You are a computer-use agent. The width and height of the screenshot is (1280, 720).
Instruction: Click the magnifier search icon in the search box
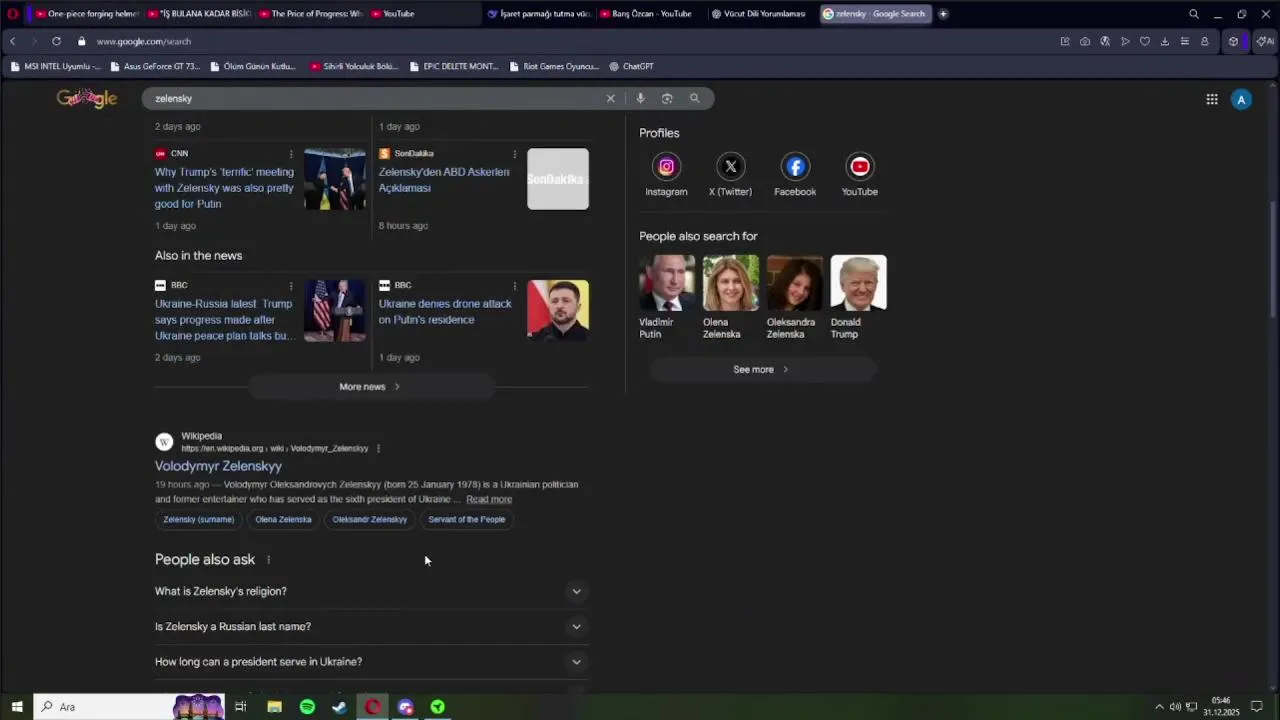(694, 98)
